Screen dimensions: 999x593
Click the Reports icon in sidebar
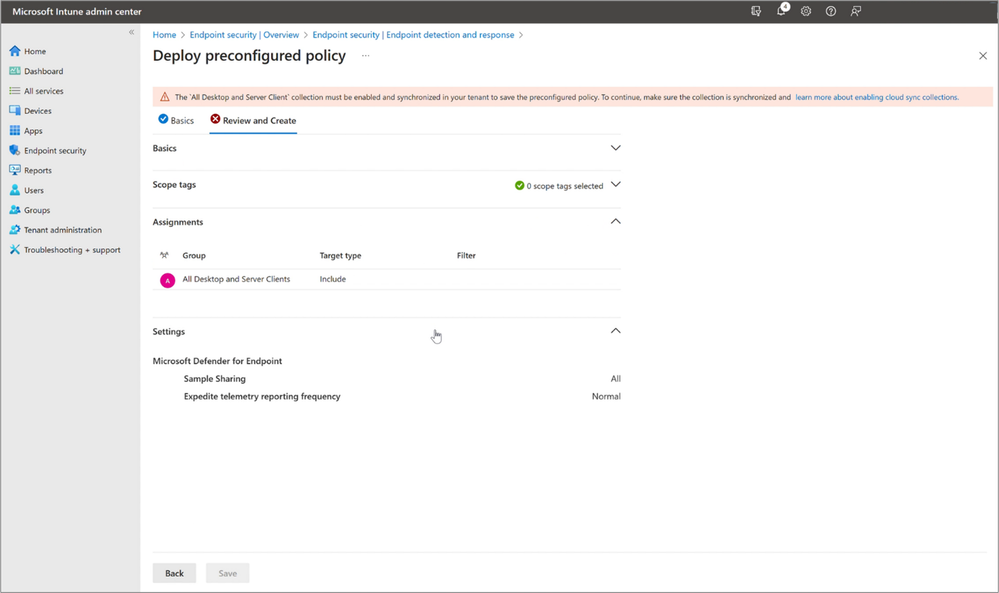(15, 170)
